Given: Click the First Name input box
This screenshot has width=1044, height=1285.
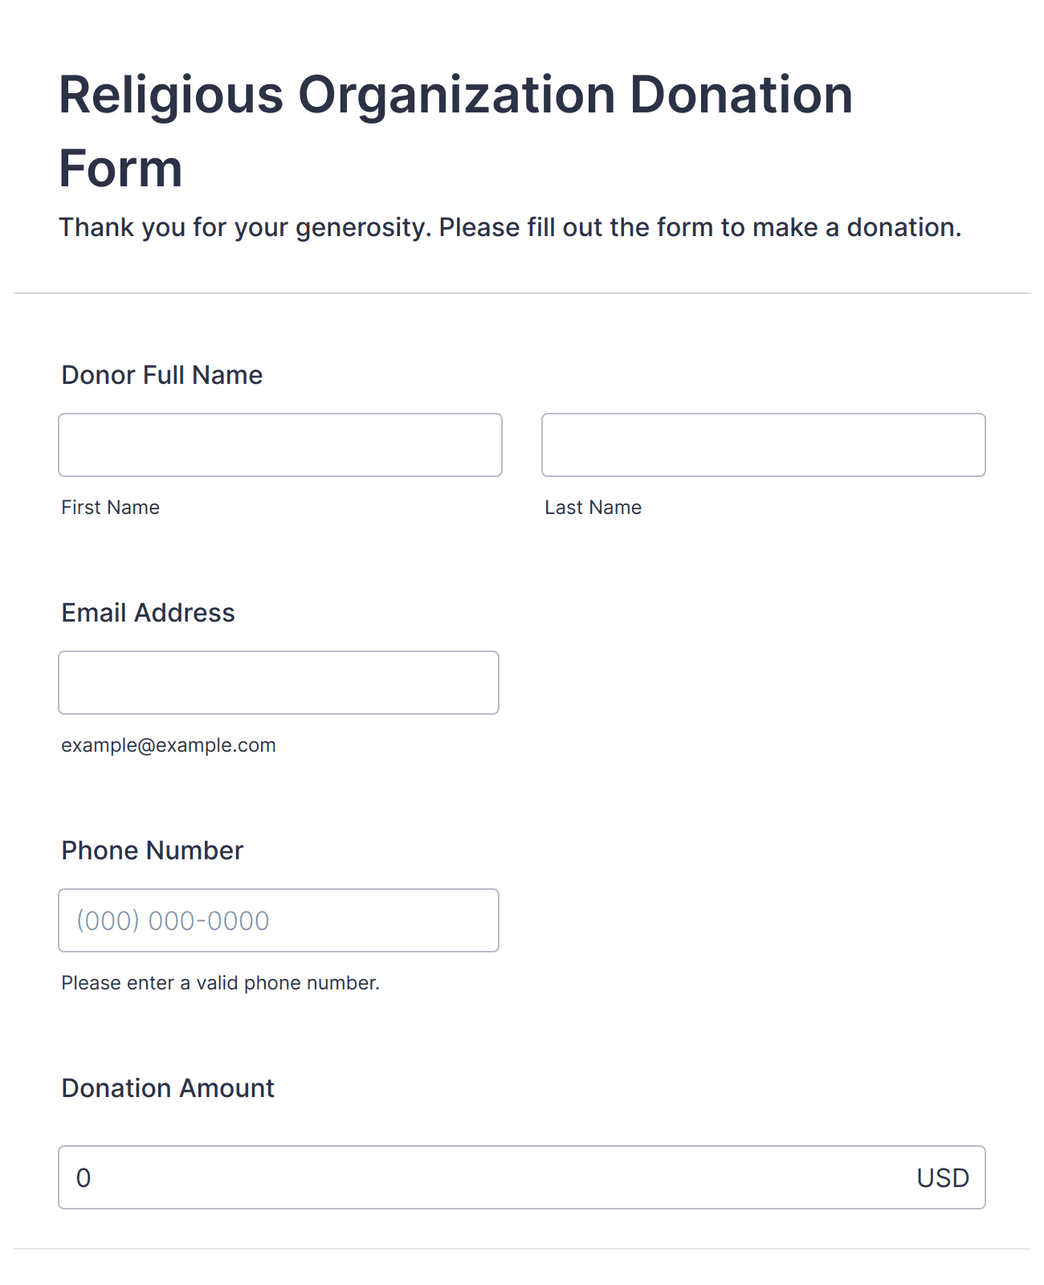Looking at the screenshot, I should 280,445.
